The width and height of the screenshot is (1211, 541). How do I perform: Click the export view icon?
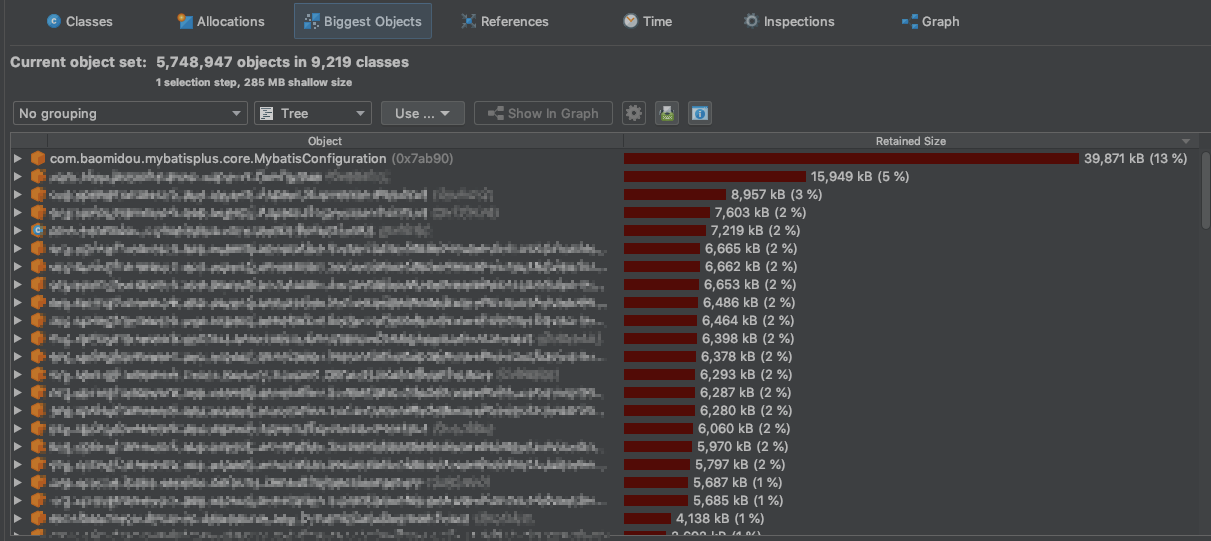666,113
